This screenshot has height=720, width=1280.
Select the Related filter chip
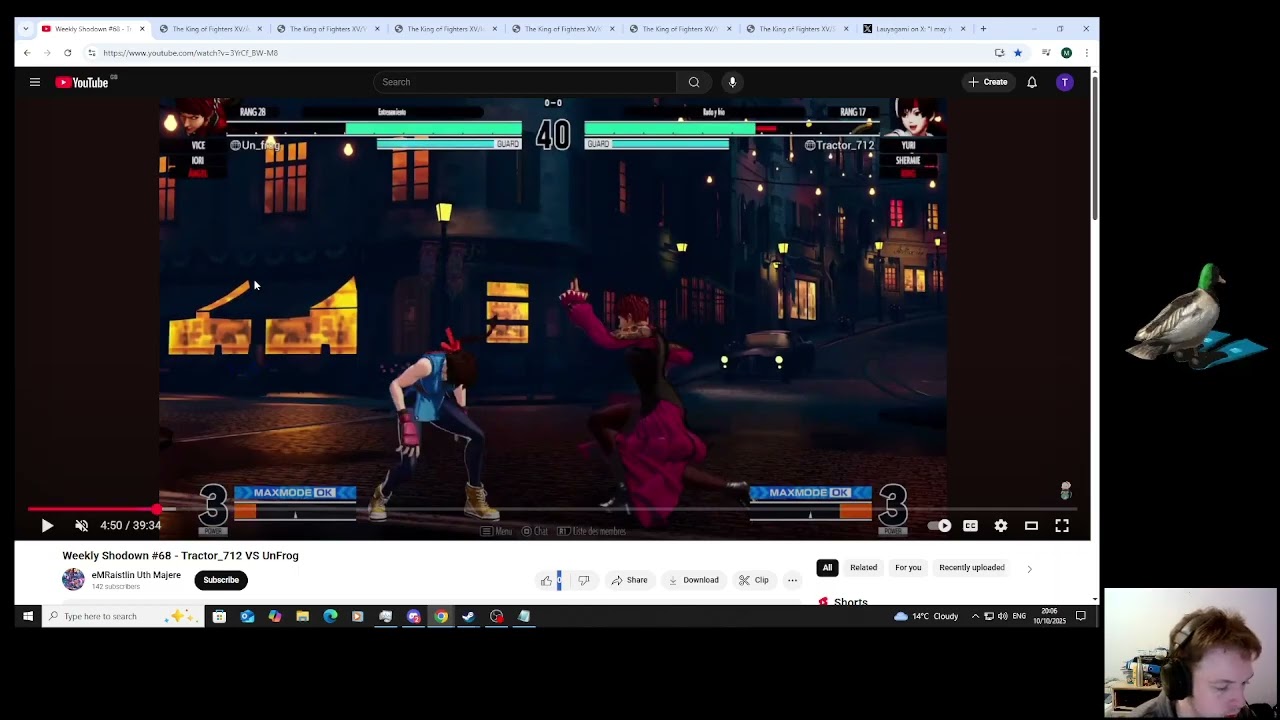pyautogui.click(x=863, y=568)
